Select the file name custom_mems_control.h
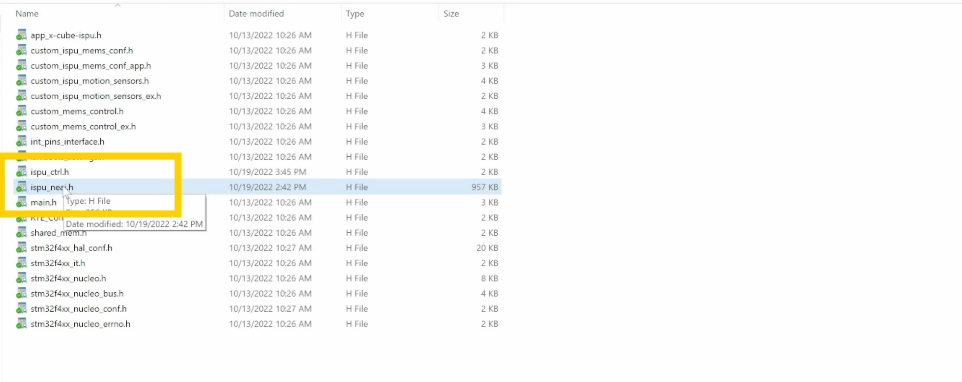 click(77, 111)
